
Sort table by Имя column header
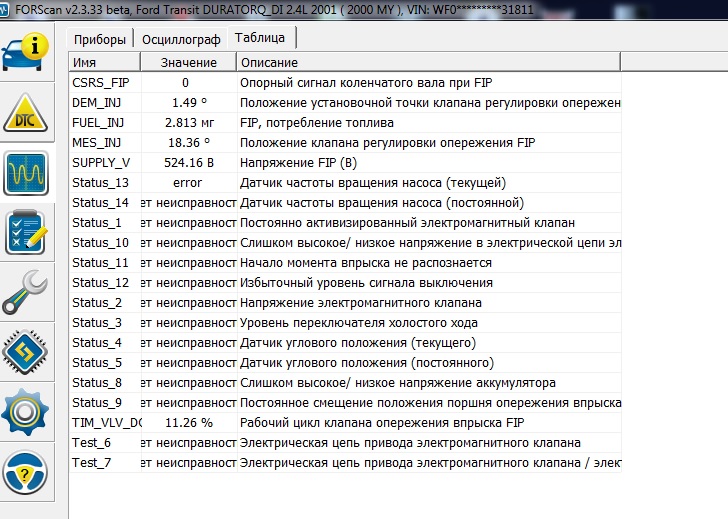[104, 62]
